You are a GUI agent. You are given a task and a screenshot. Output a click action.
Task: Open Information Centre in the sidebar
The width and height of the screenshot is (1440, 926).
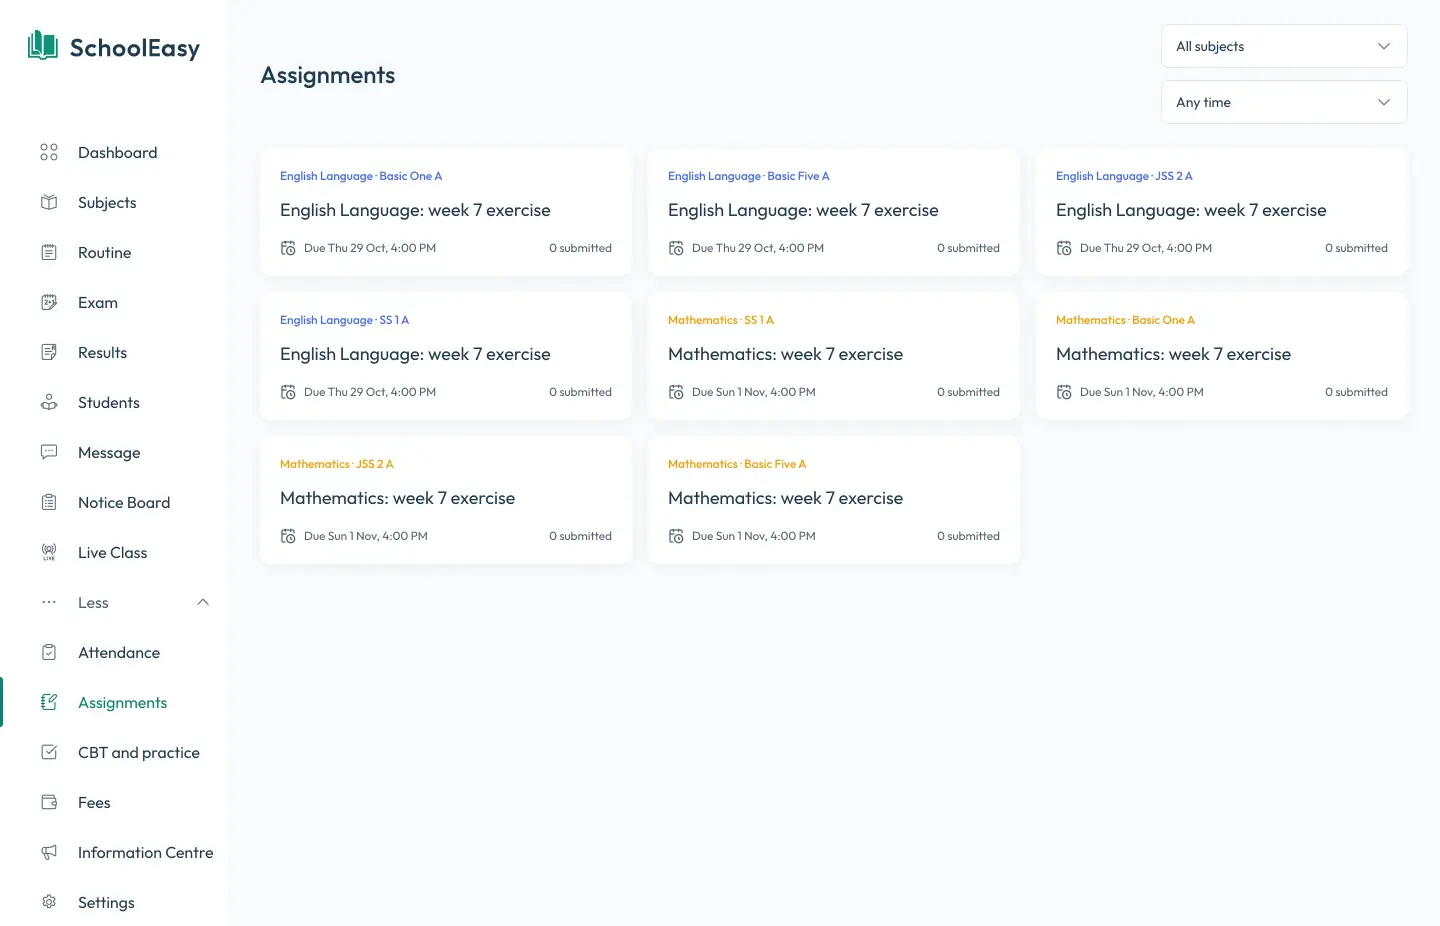[x=146, y=852]
